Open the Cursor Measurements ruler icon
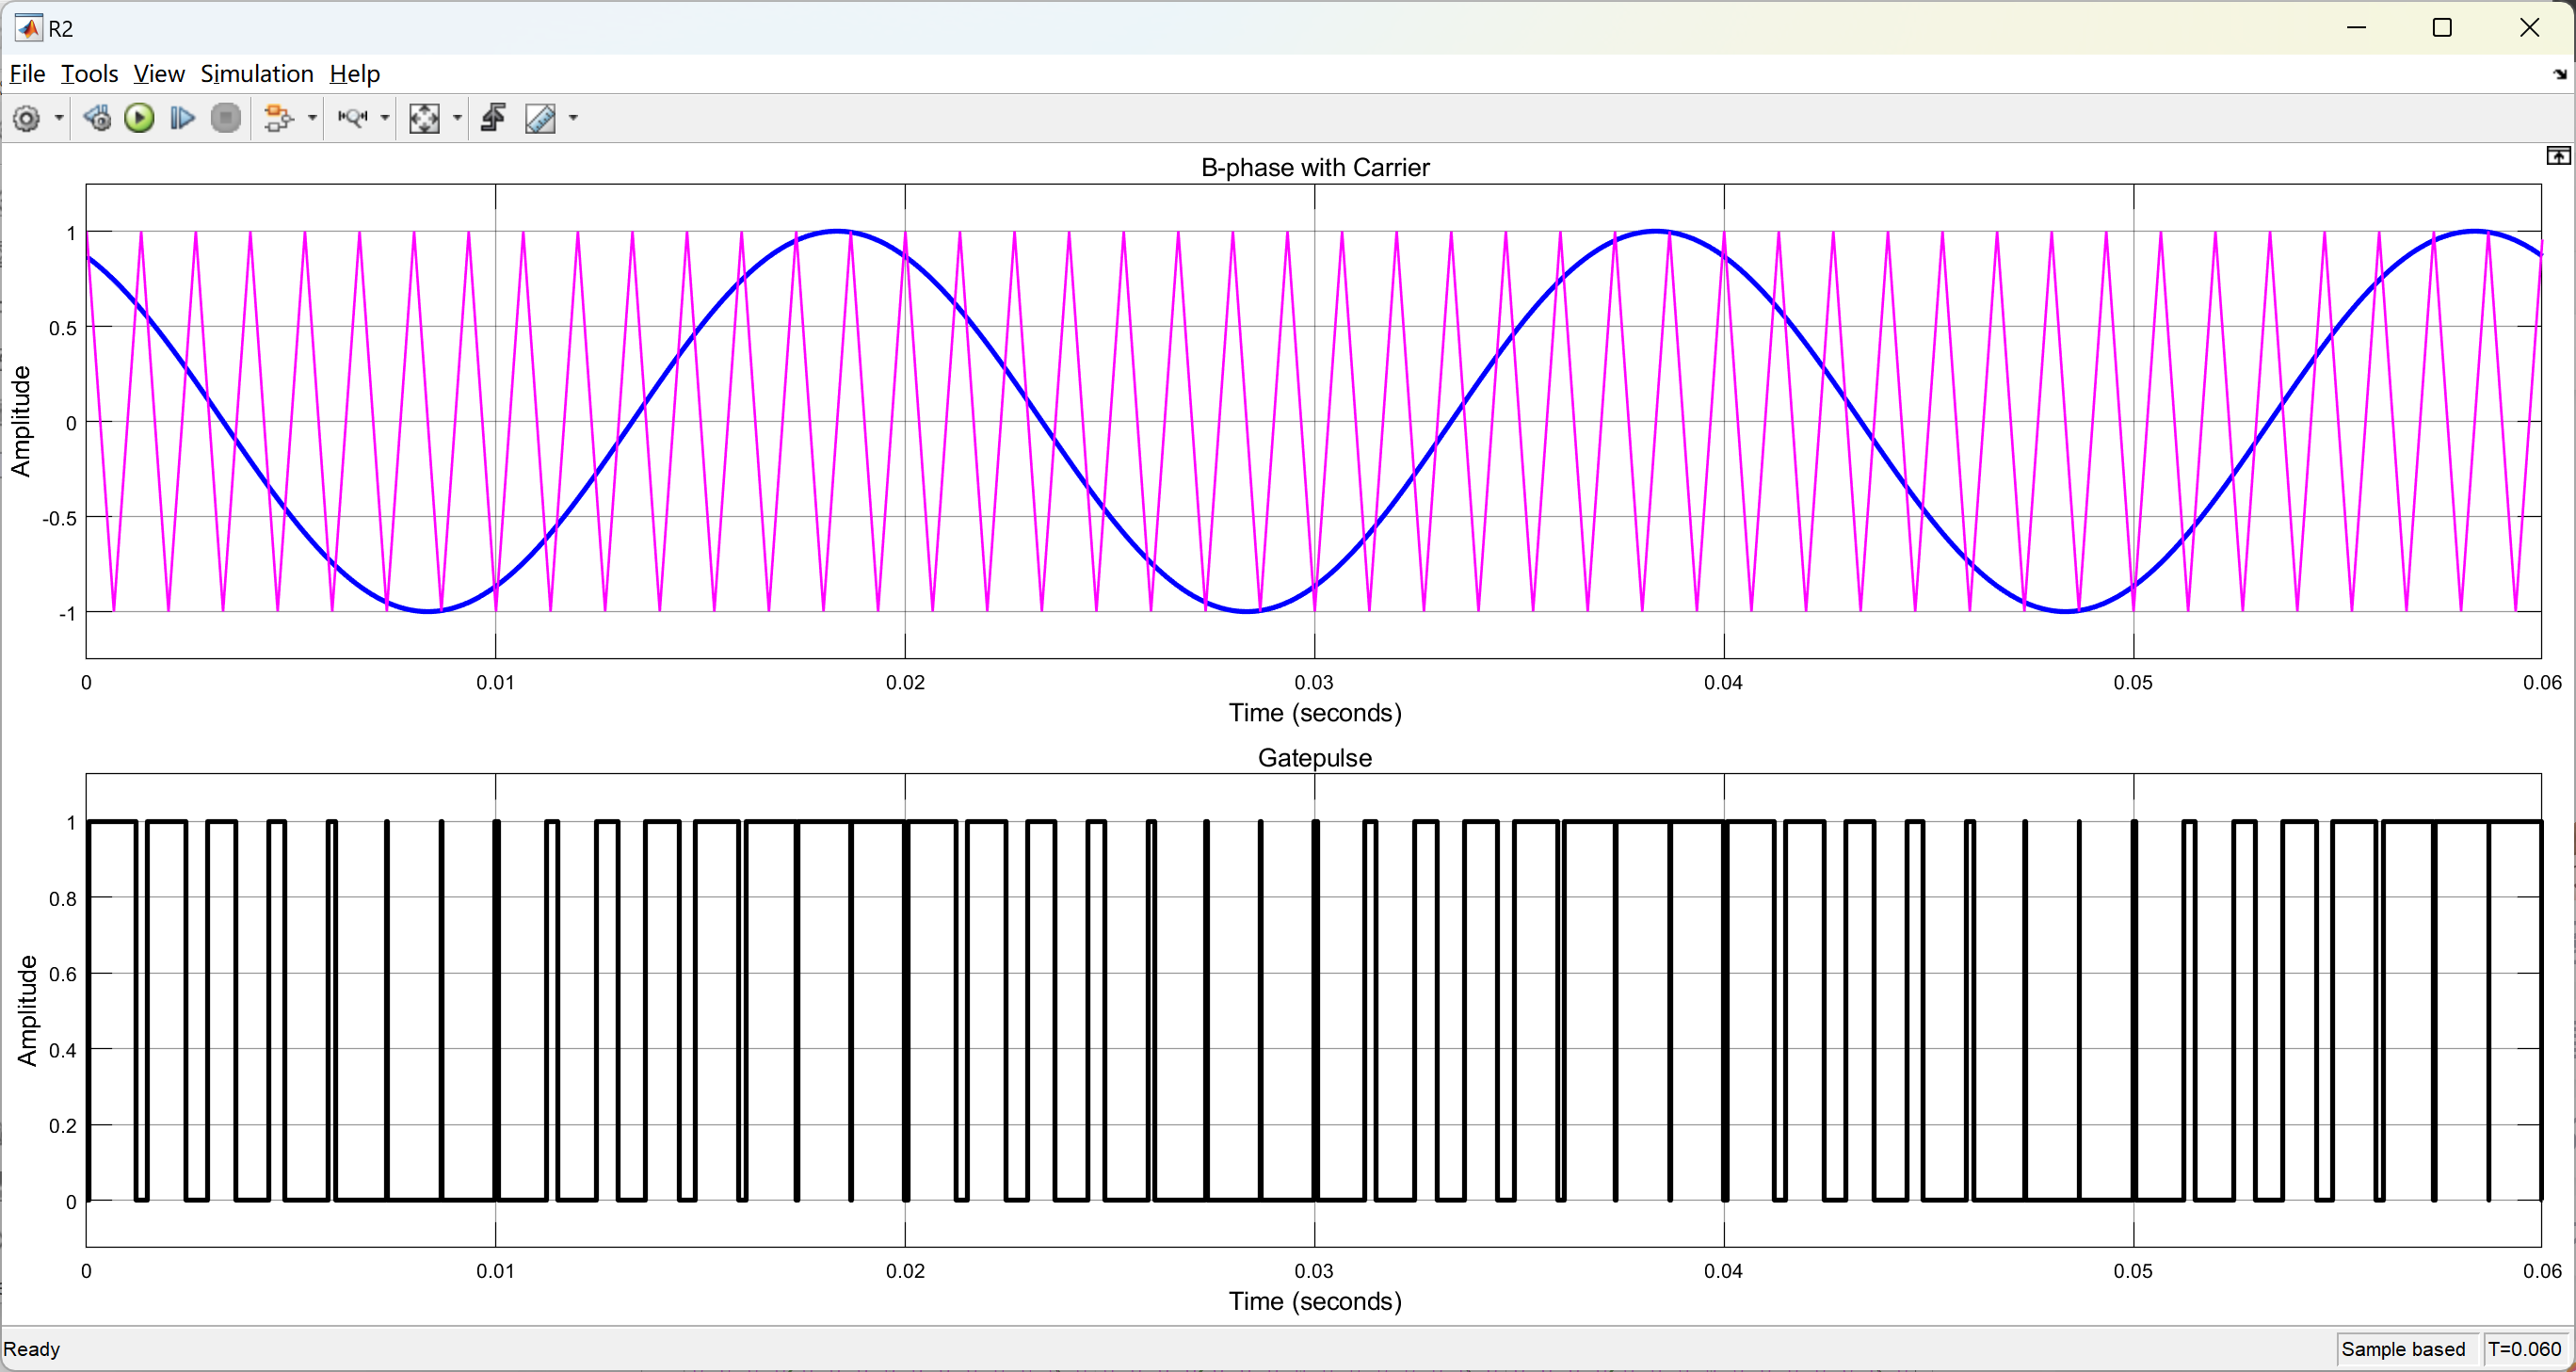This screenshot has height=1372, width=2576. (540, 119)
